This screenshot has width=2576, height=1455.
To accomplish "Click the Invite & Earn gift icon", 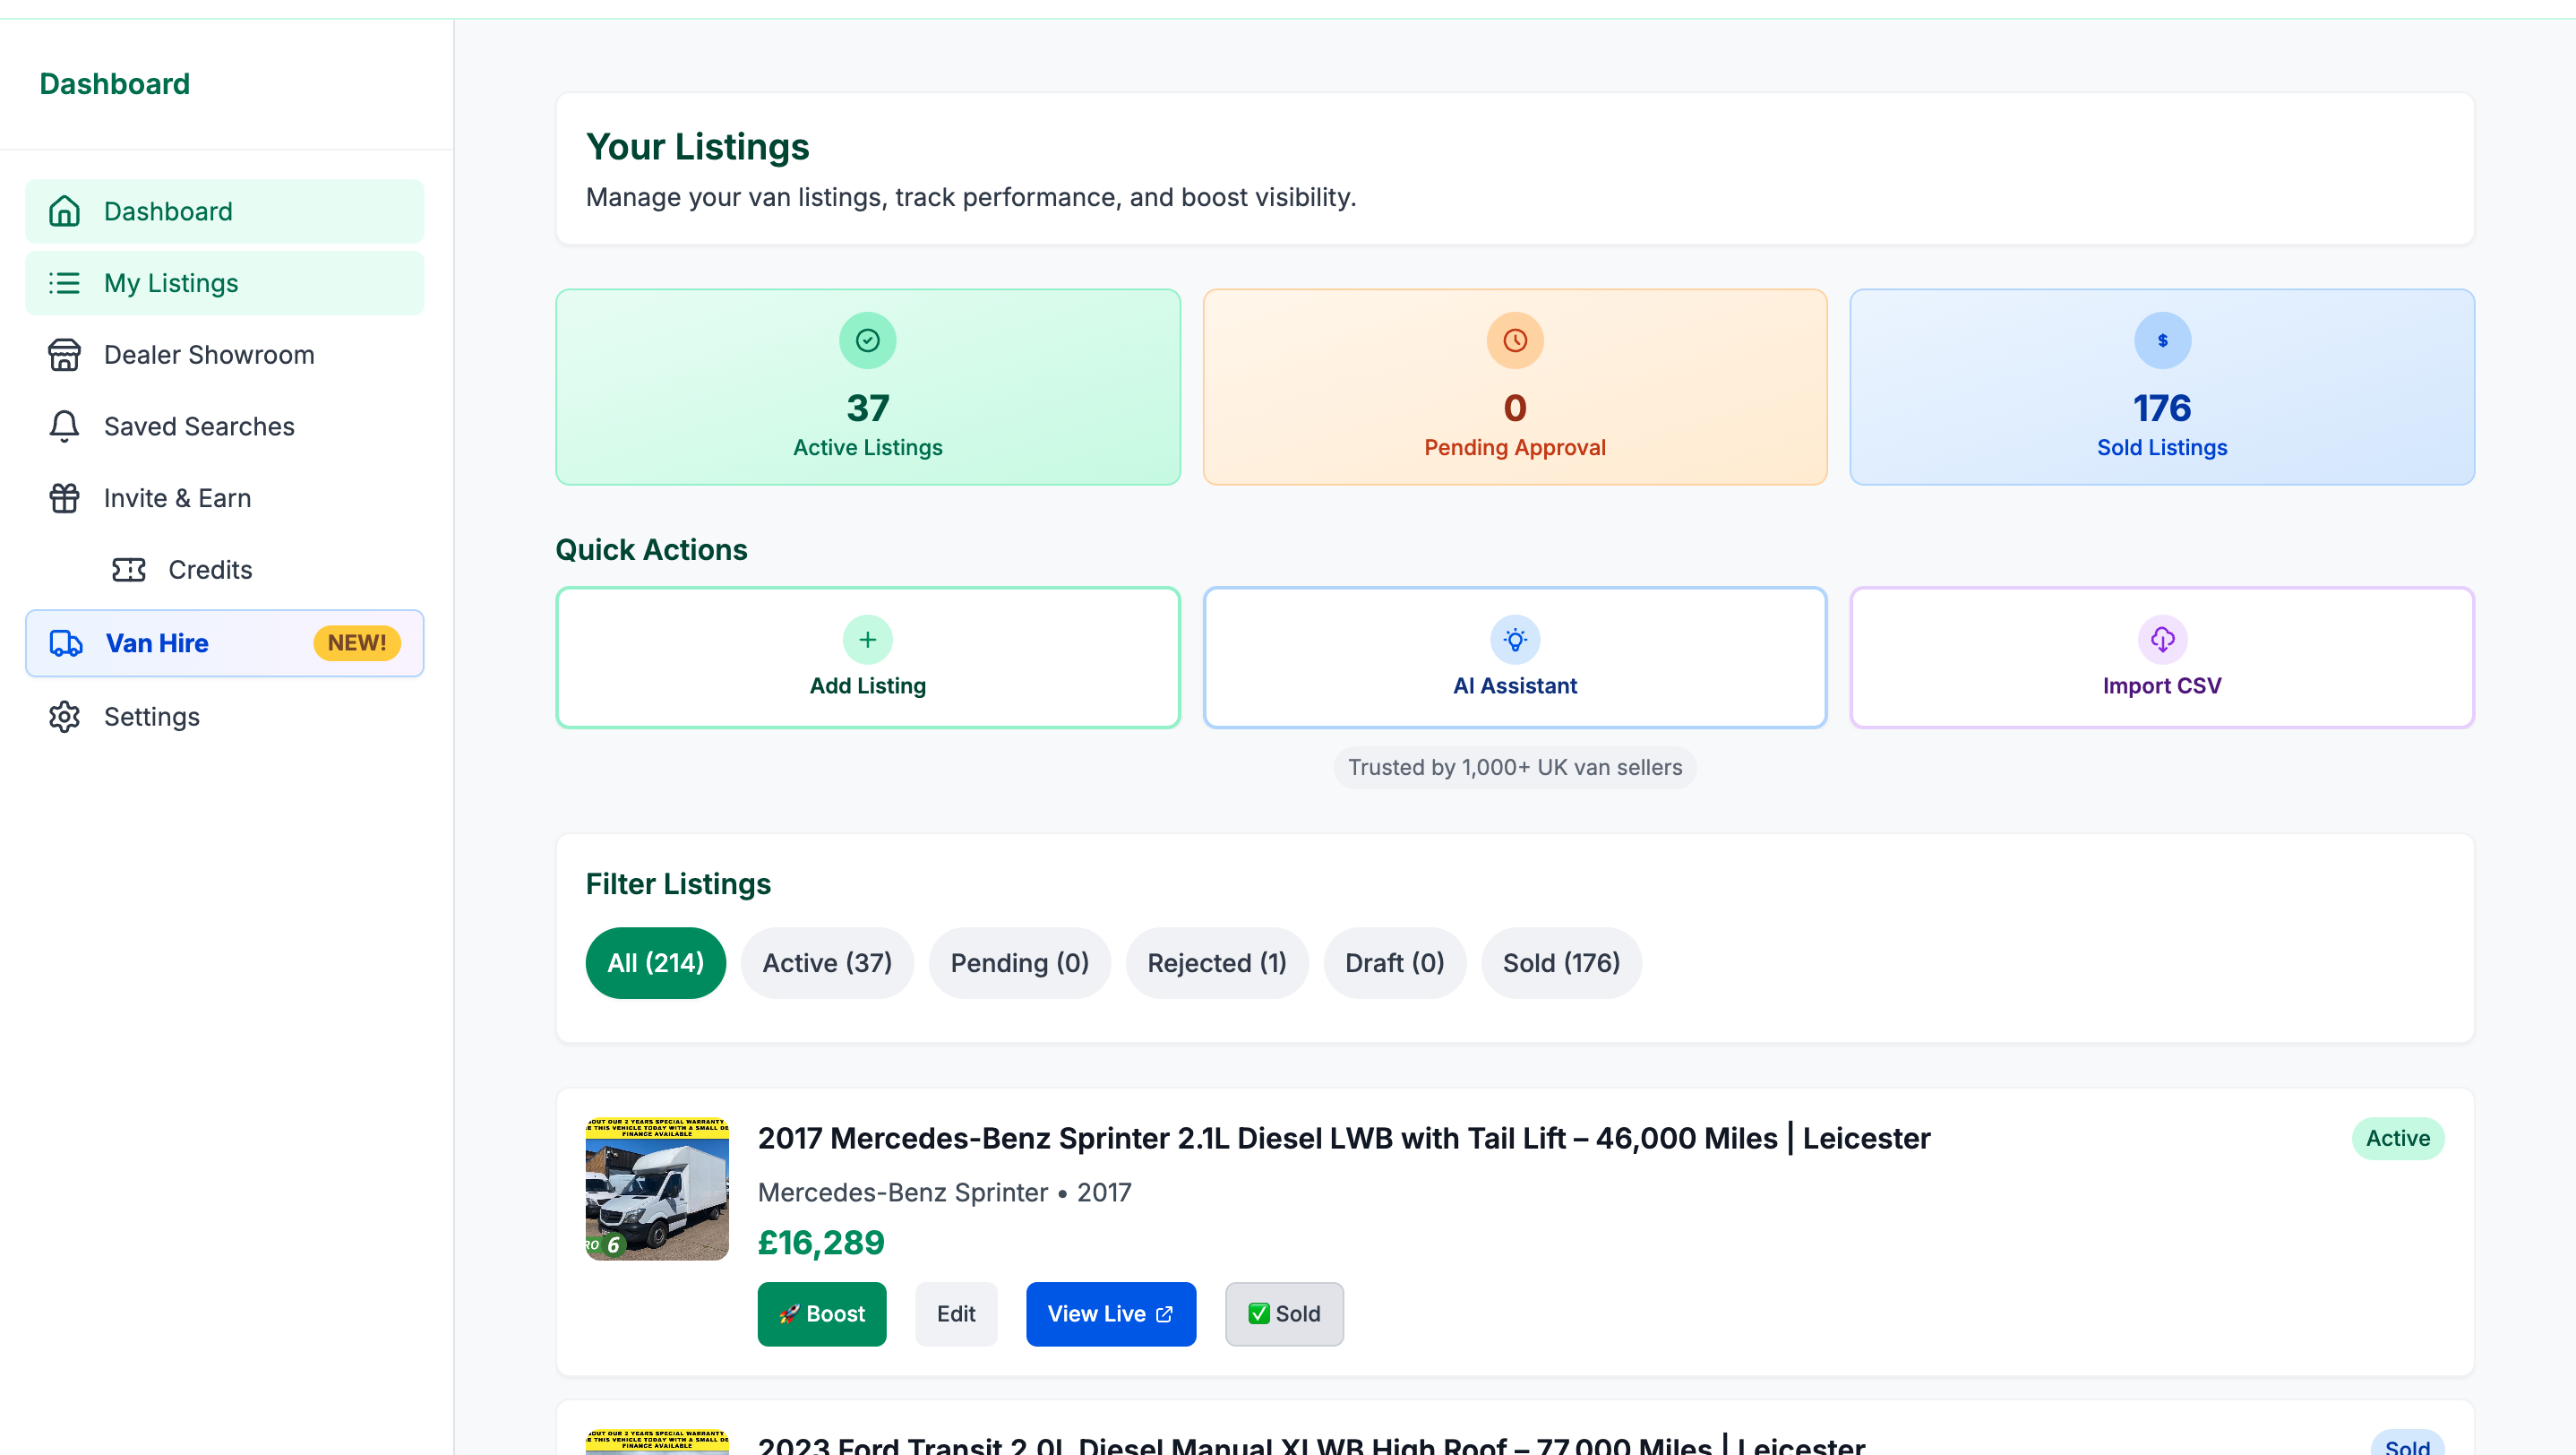I will tap(64, 498).
